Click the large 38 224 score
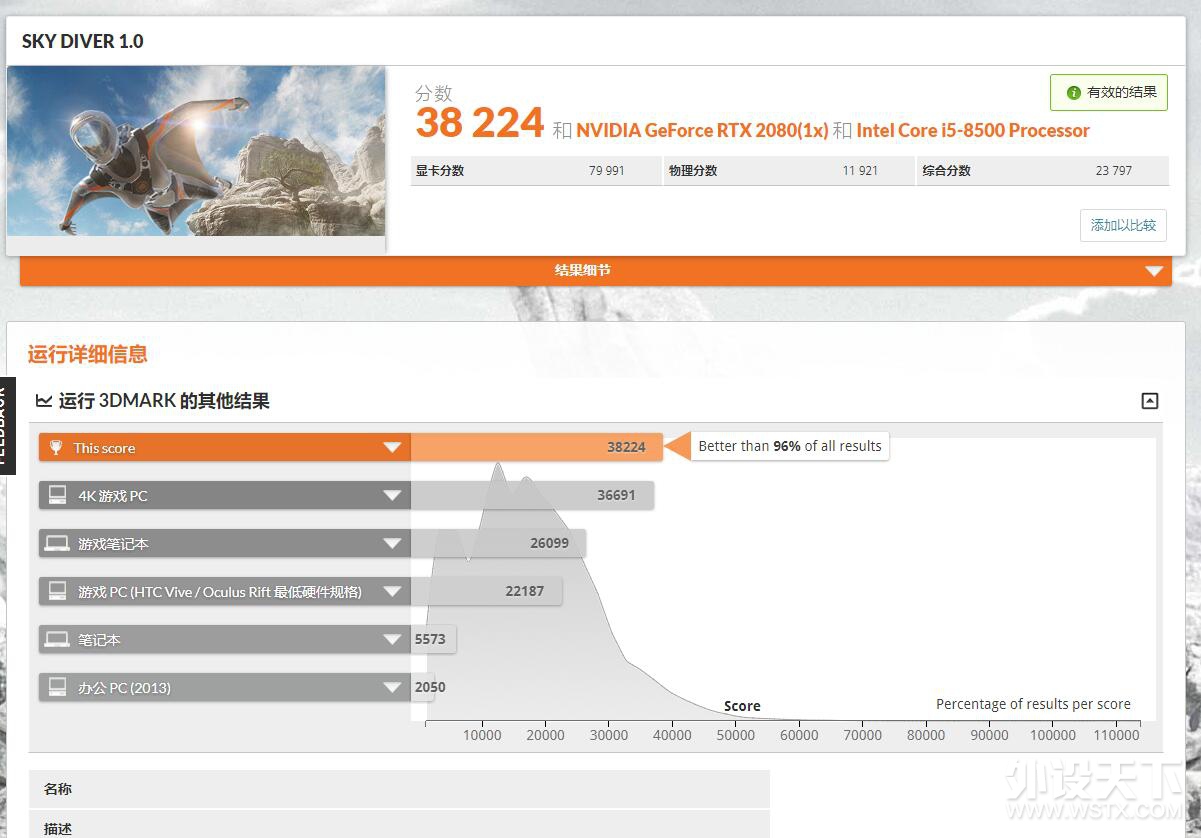This screenshot has height=838, width=1201. point(480,124)
